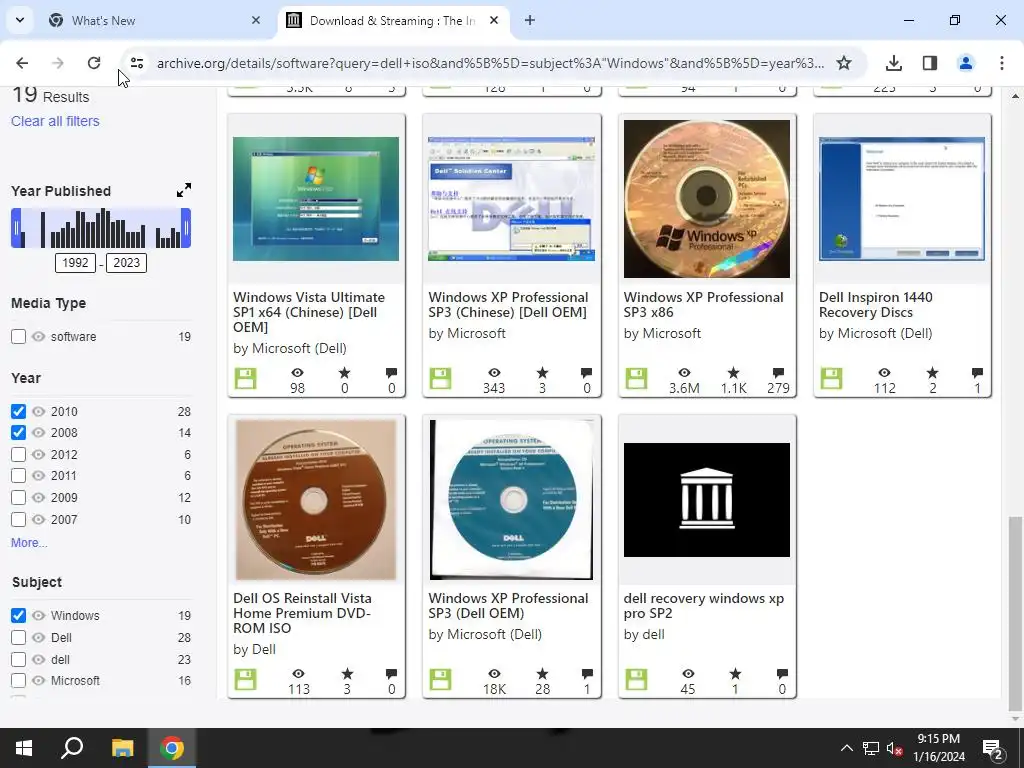The image size is (1024, 768).
Task: Open site information icon in address bar
Action: pyautogui.click(x=136, y=63)
